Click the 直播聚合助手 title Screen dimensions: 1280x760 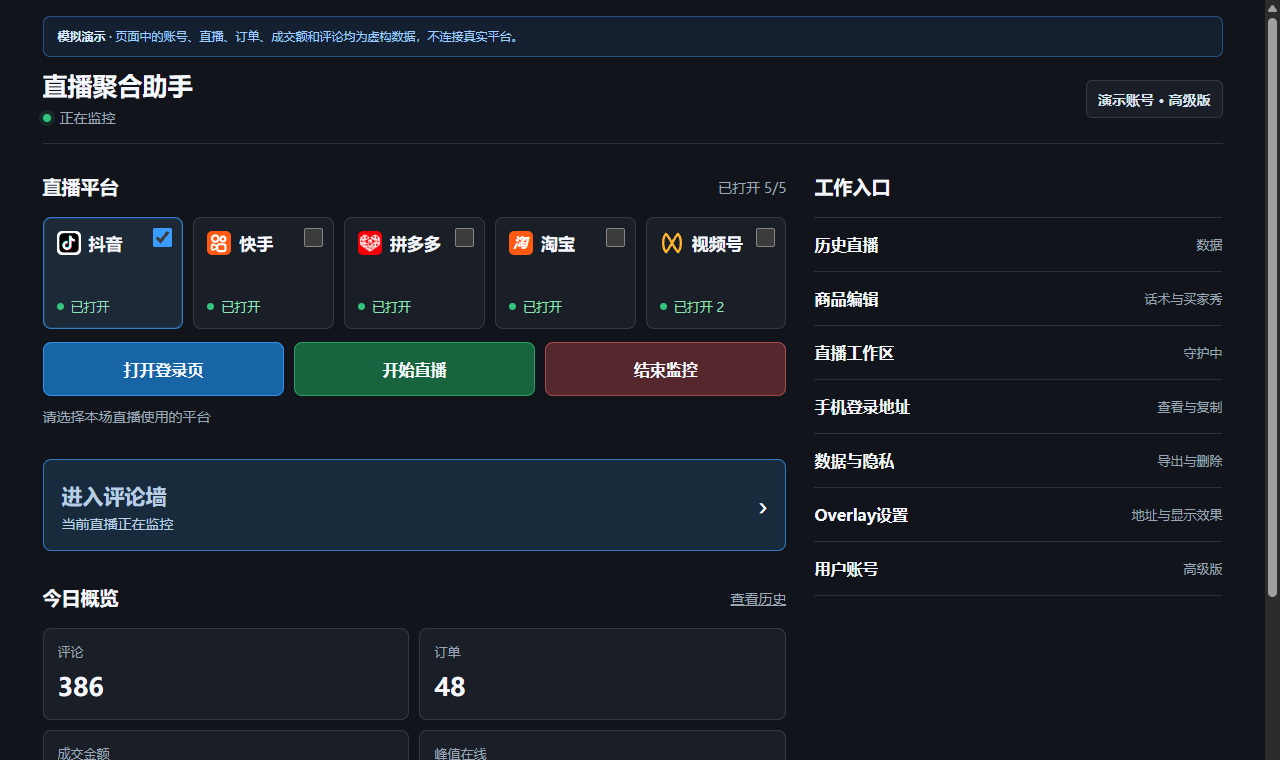[118, 87]
